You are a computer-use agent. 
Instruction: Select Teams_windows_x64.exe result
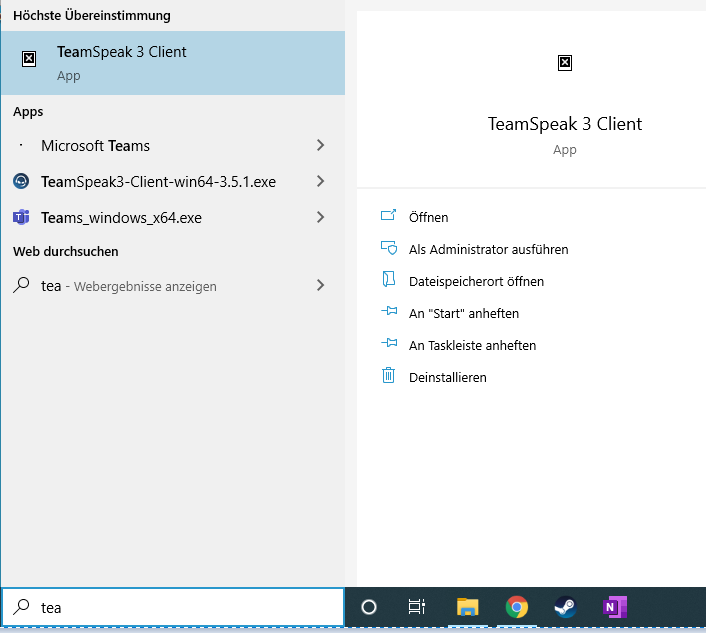tap(173, 217)
